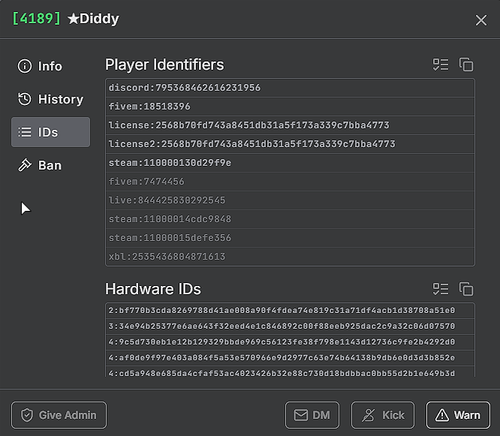Select the steam:11000015defe356 identifier
Screen dimensions: 500x436
coord(290,238)
